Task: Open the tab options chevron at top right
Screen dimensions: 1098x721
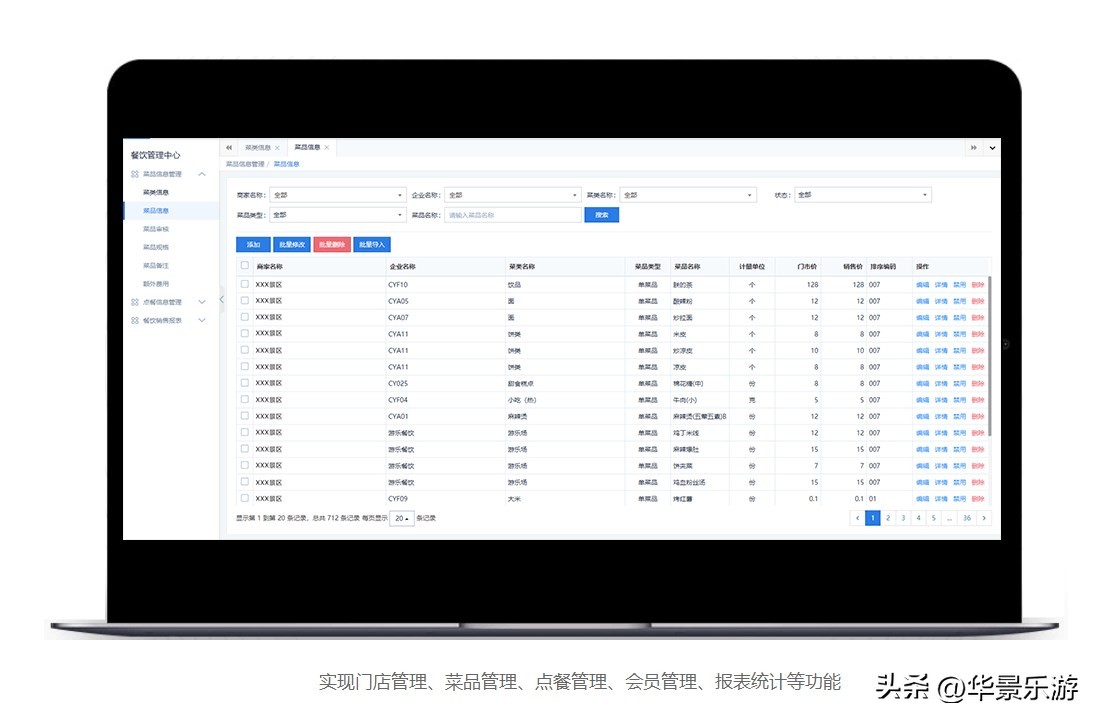Action: (x=992, y=147)
